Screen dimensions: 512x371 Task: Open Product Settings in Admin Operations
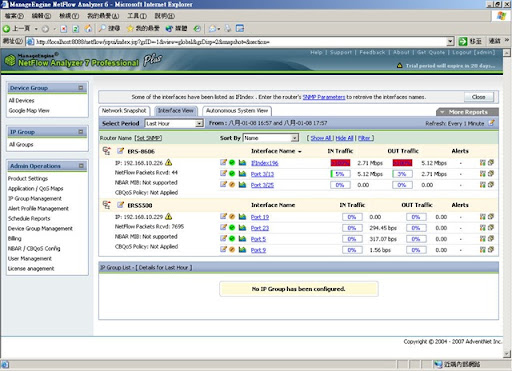[28, 178]
